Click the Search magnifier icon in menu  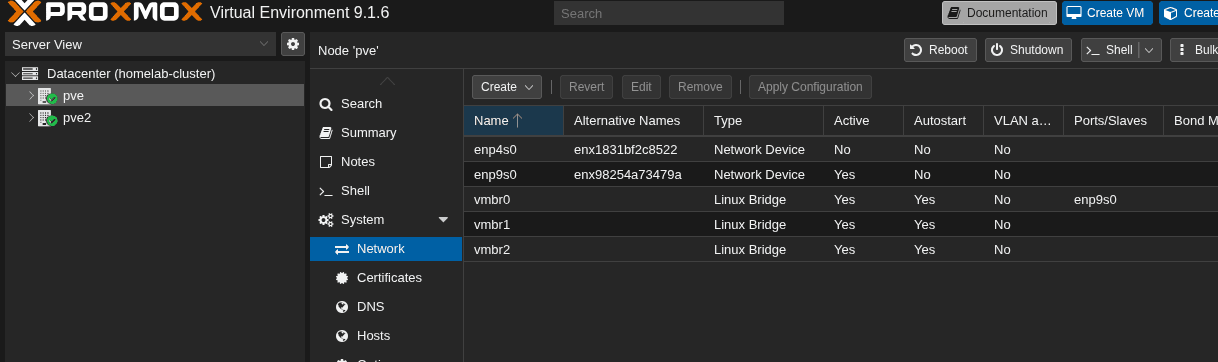tap(326, 104)
